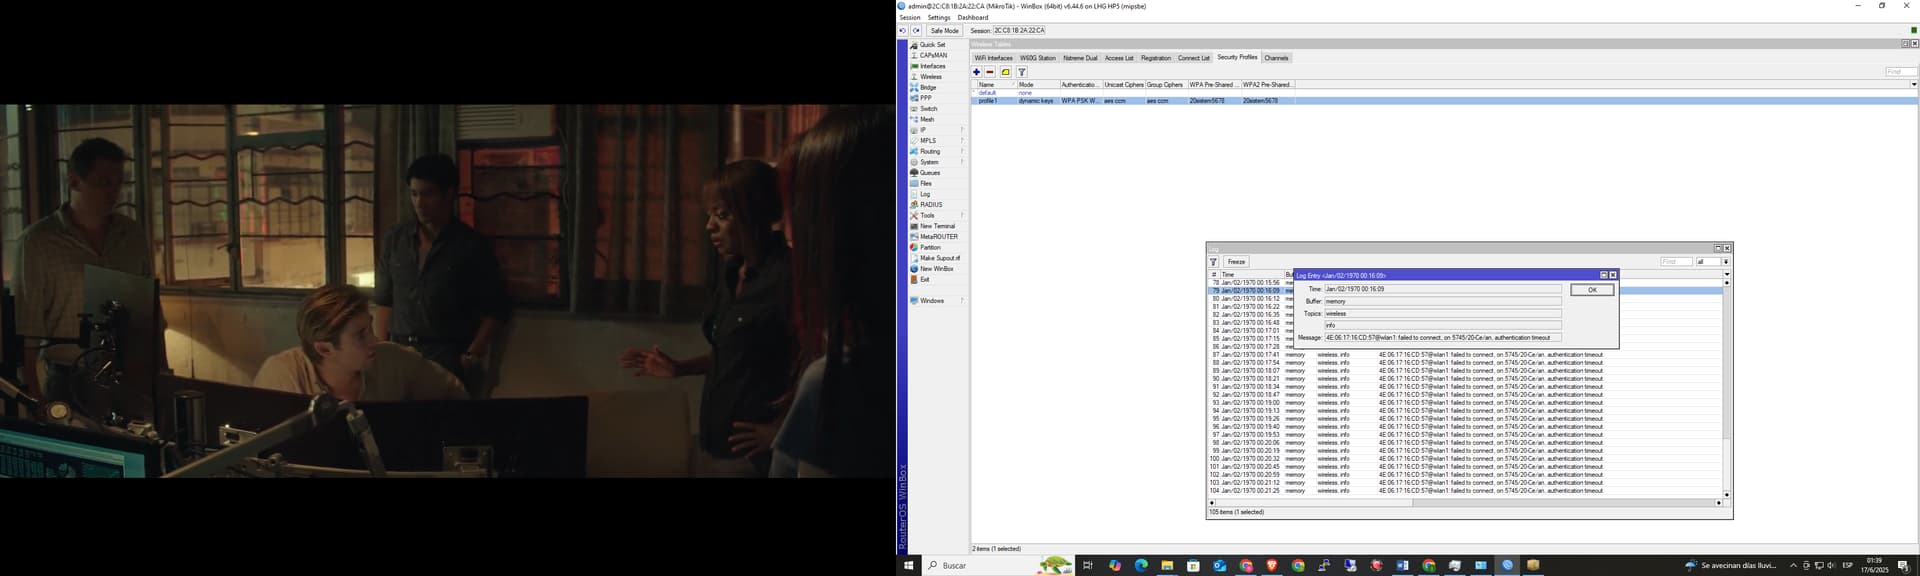
Task: Open the 'all' topic dropdown in Log
Action: [1726, 262]
